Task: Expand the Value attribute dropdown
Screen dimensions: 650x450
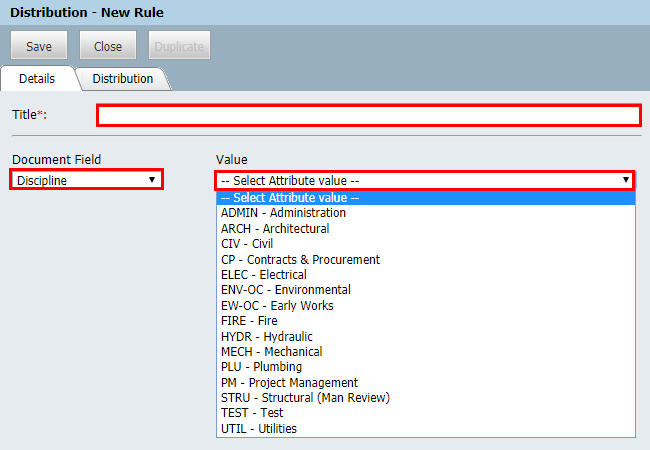Action: (425, 180)
